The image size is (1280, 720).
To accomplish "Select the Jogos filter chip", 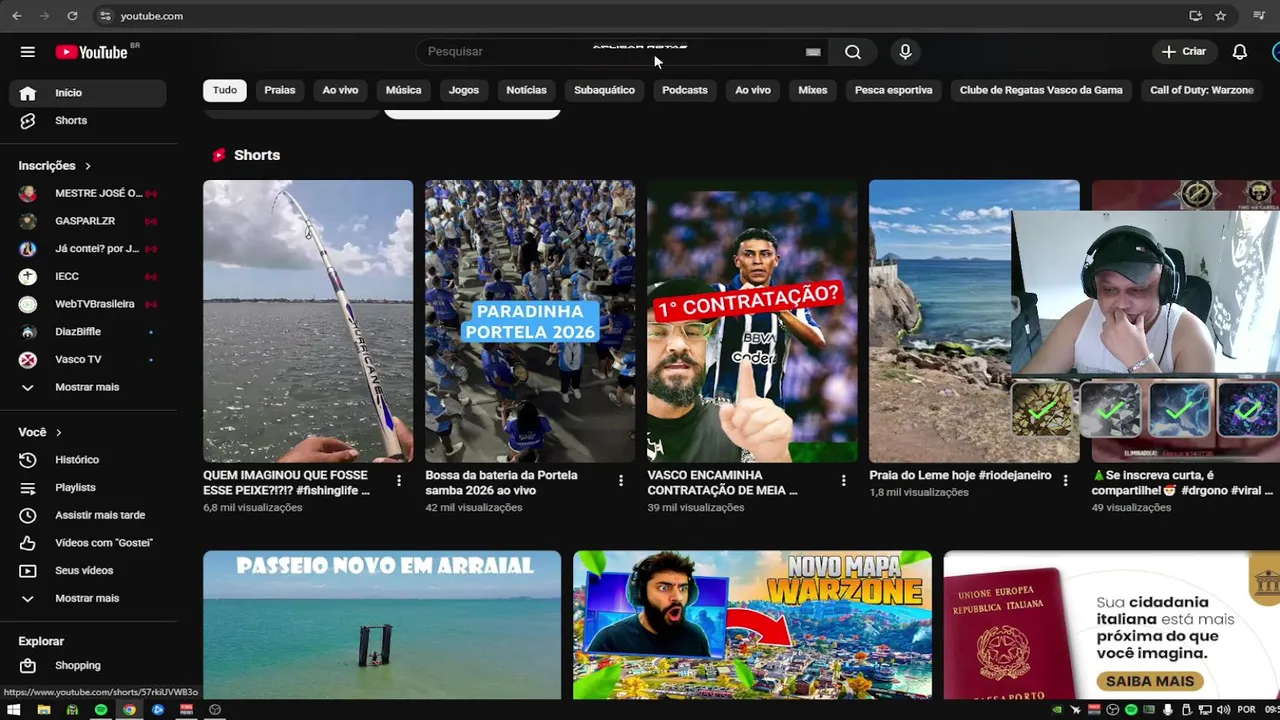I will point(464,90).
